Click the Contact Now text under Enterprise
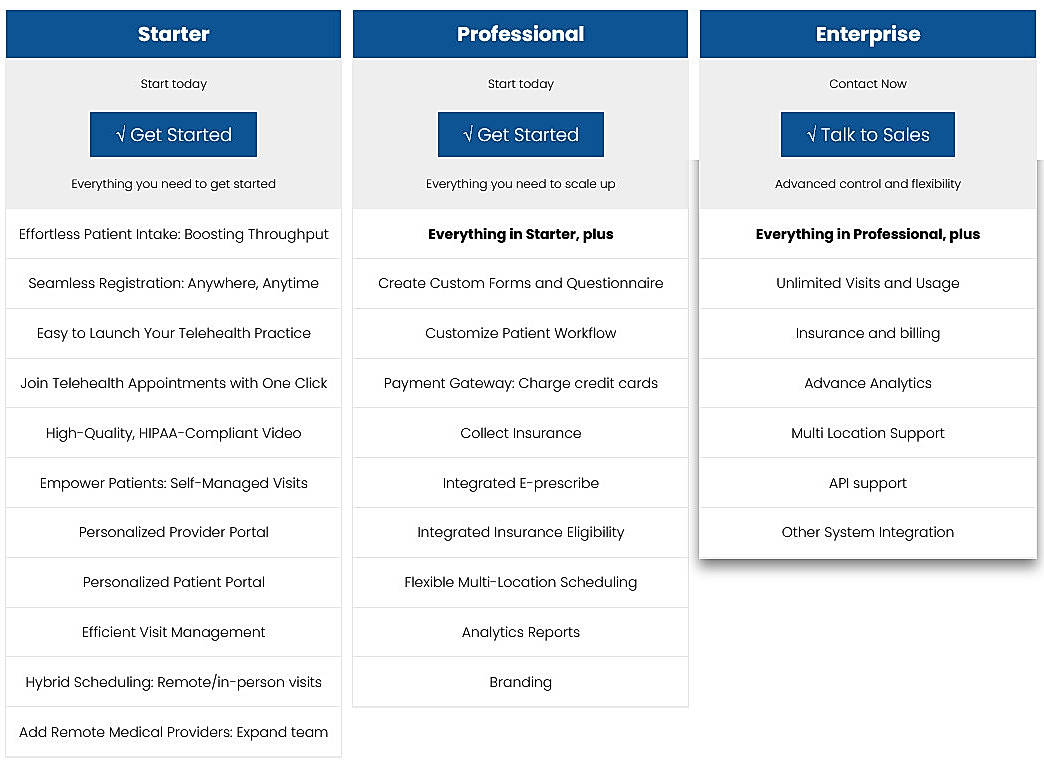The height and width of the screenshot is (772, 1044). [867, 84]
